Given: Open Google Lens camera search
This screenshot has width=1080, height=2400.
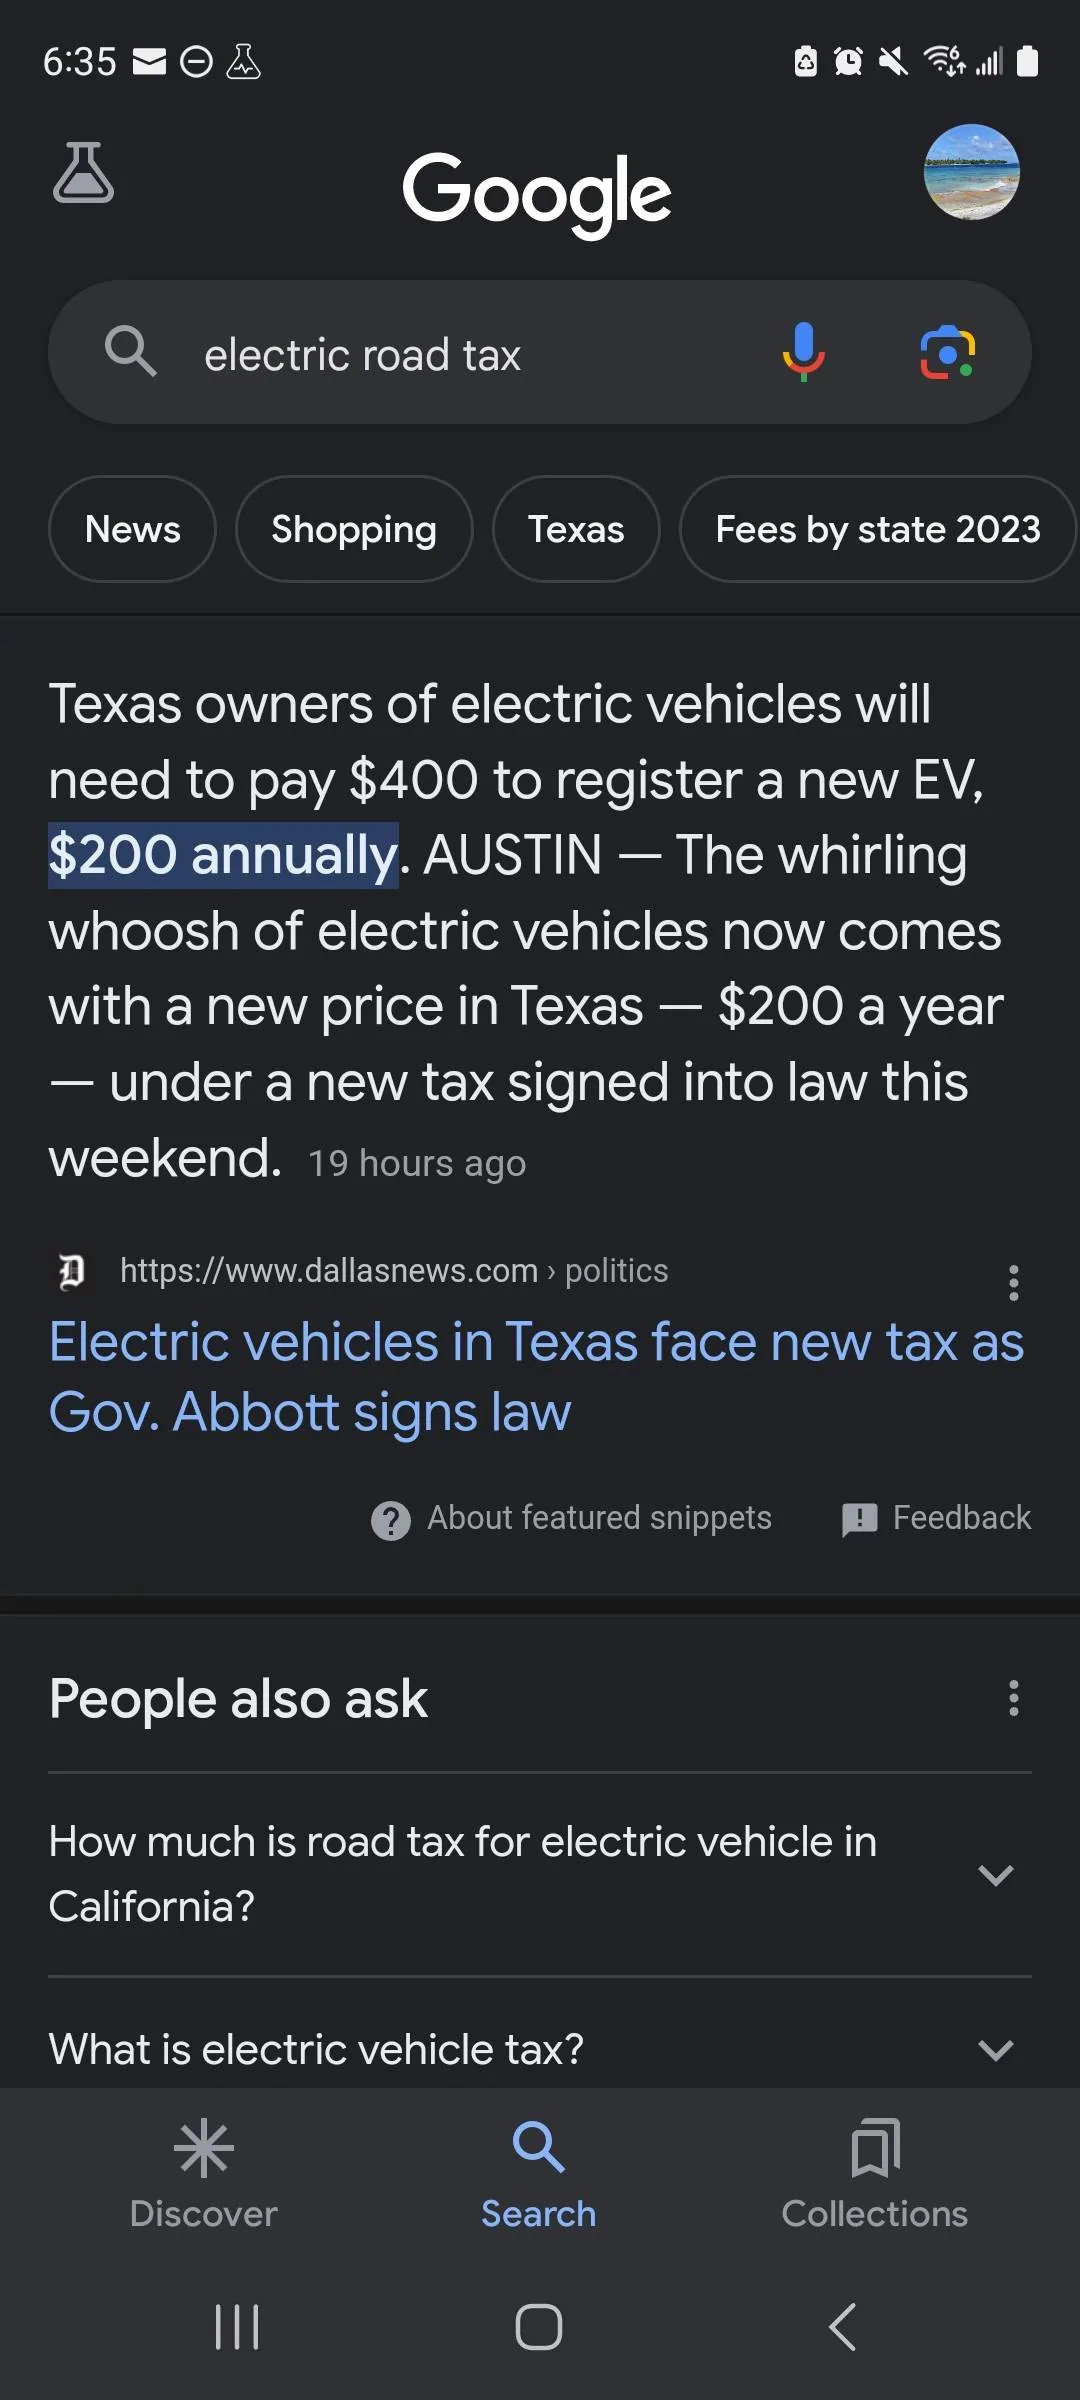Looking at the screenshot, I should click(947, 352).
